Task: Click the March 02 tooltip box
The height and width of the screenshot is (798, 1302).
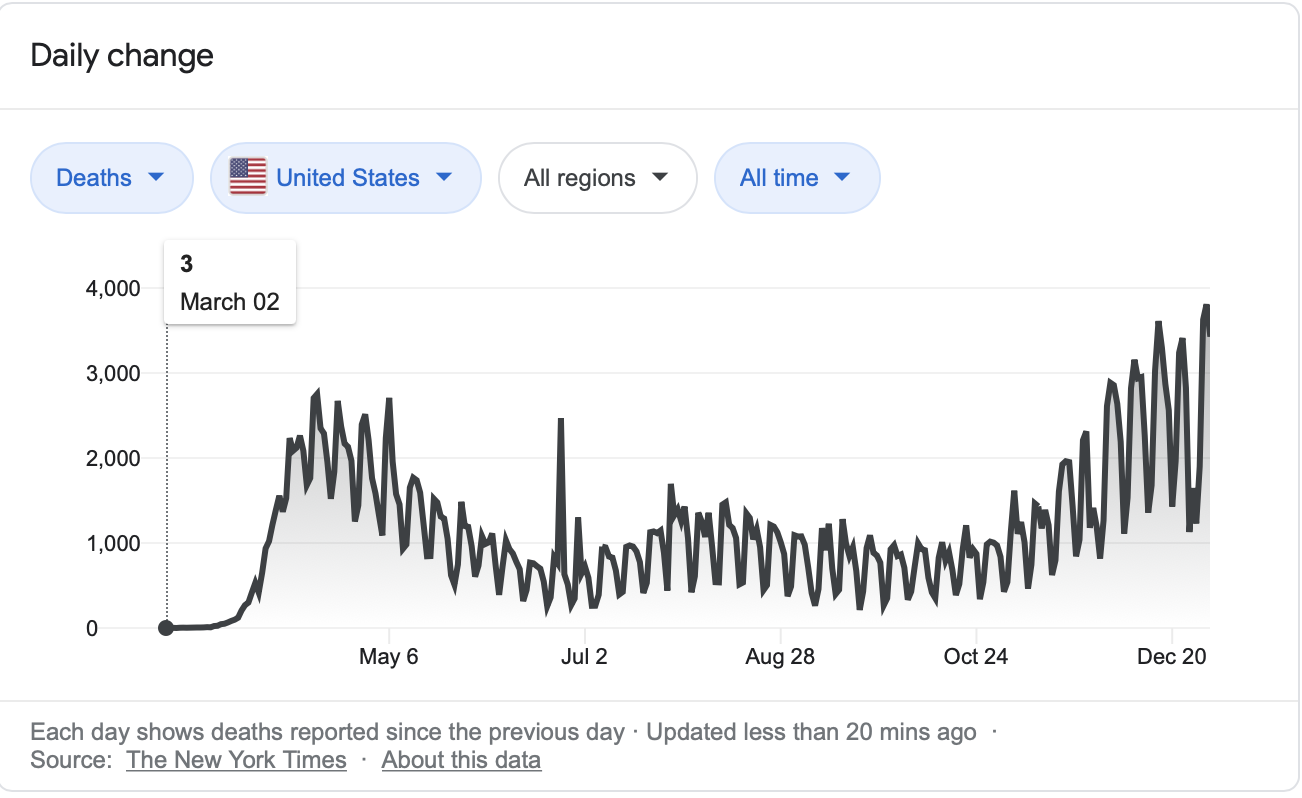Action: point(230,282)
